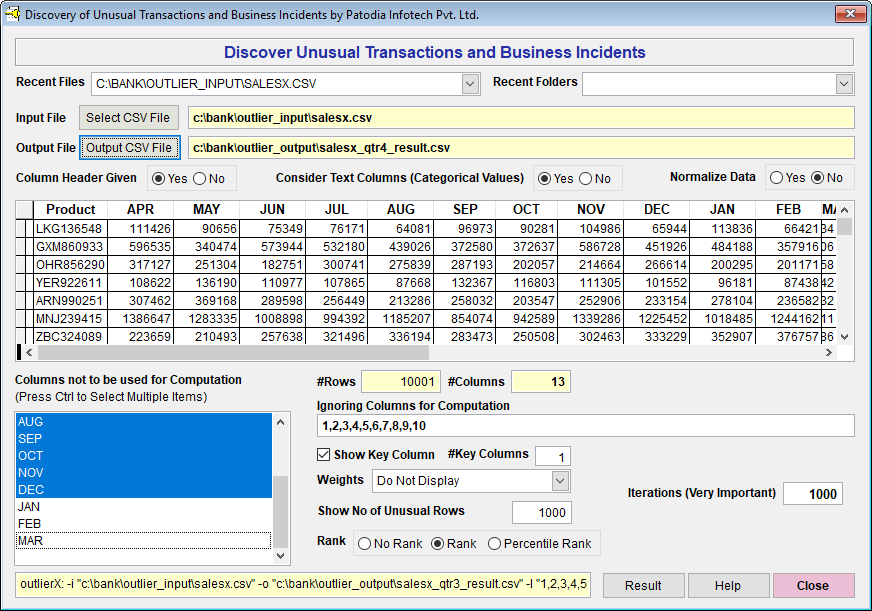Expand the Recent Folders dropdown
This screenshot has width=872, height=611.
845,84
